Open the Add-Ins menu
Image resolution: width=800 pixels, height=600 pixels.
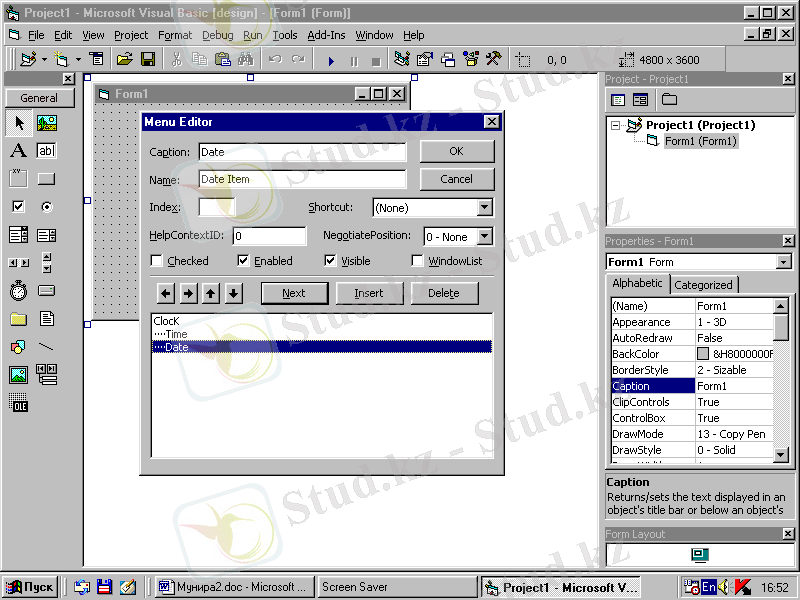326,35
